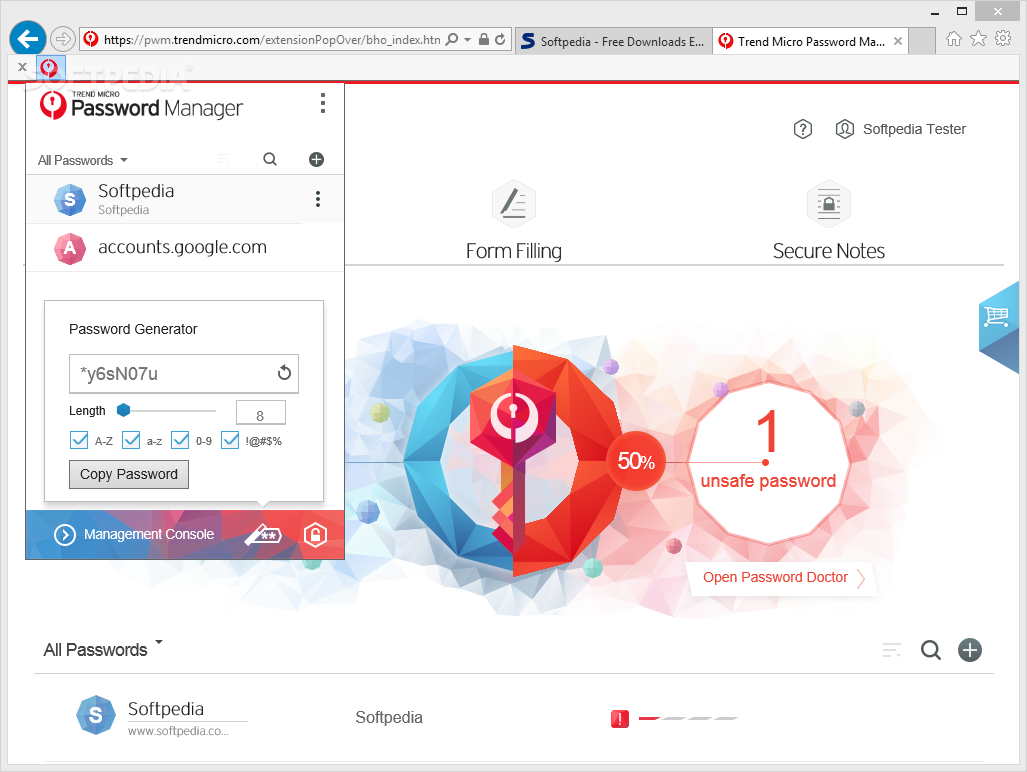1027x772 pixels.
Task: Regenerate the generated password
Action: pyautogui.click(x=284, y=373)
